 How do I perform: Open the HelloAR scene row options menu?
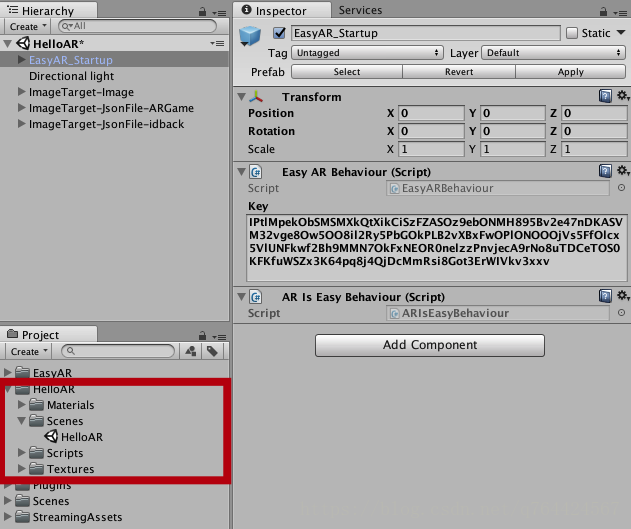217,43
